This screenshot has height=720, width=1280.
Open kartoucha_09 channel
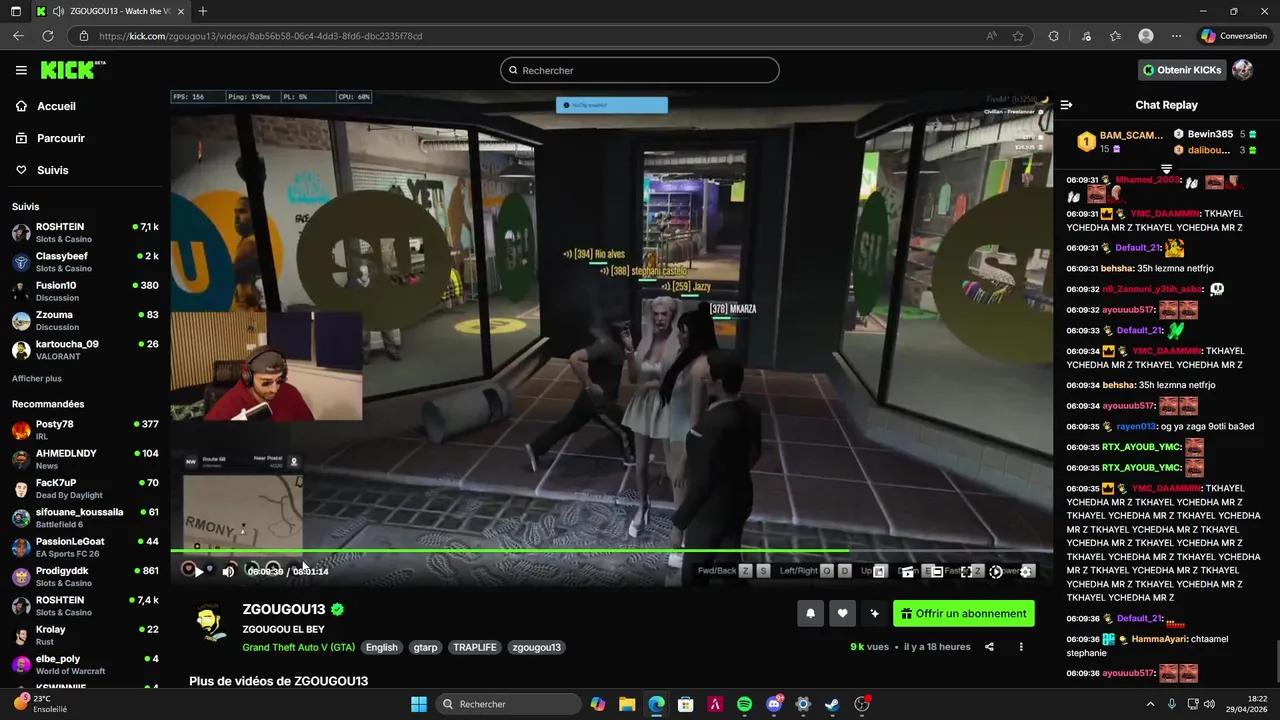(85, 350)
